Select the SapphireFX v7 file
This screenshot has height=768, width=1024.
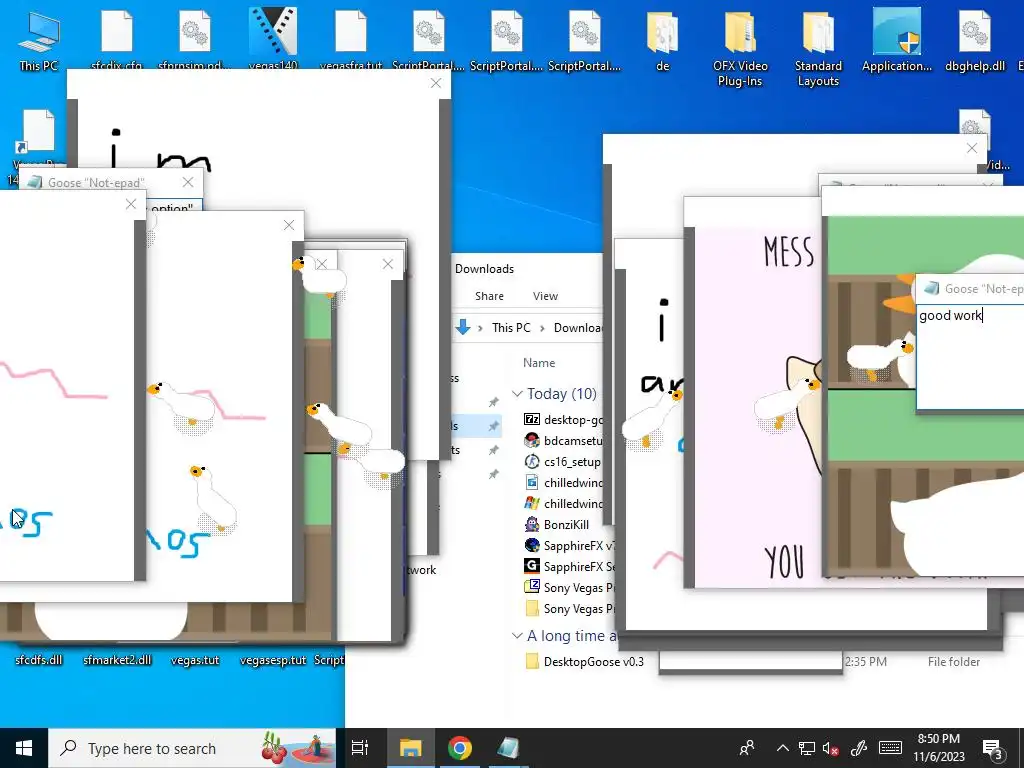[x=569, y=545]
